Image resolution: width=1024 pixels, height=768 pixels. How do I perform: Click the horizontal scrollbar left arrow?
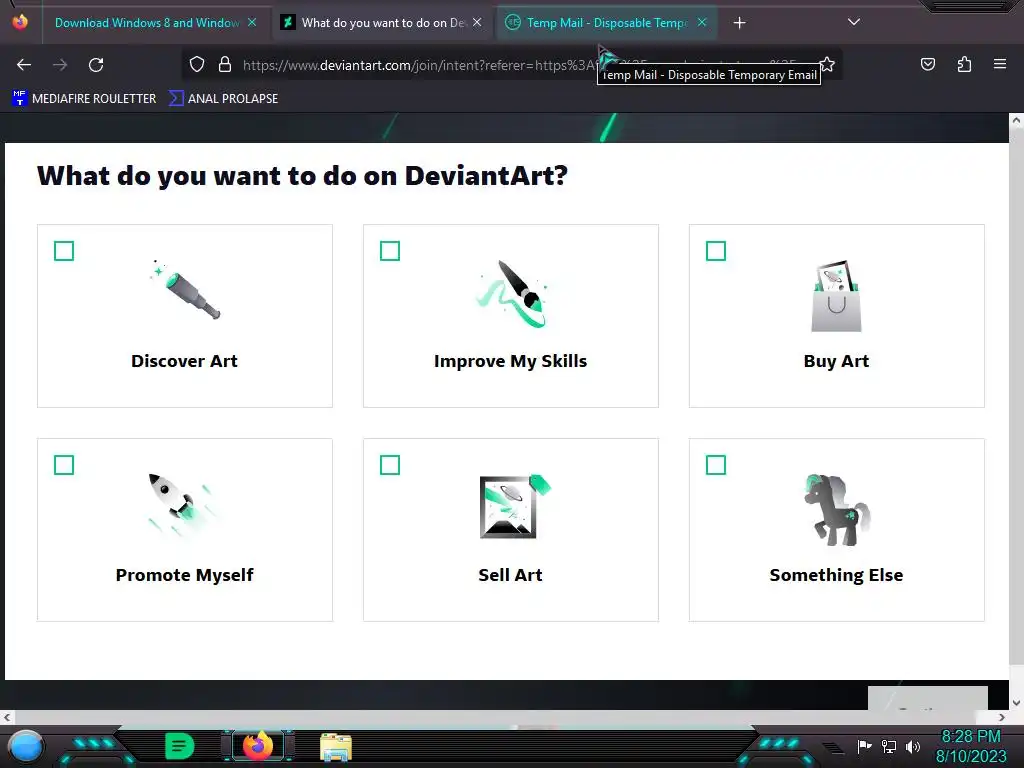tap(7, 717)
